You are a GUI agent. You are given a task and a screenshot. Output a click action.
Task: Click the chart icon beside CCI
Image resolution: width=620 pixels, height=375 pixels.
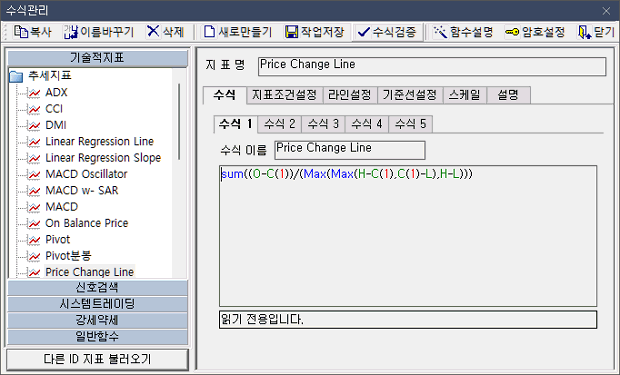pyautogui.click(x=34, y=109)
